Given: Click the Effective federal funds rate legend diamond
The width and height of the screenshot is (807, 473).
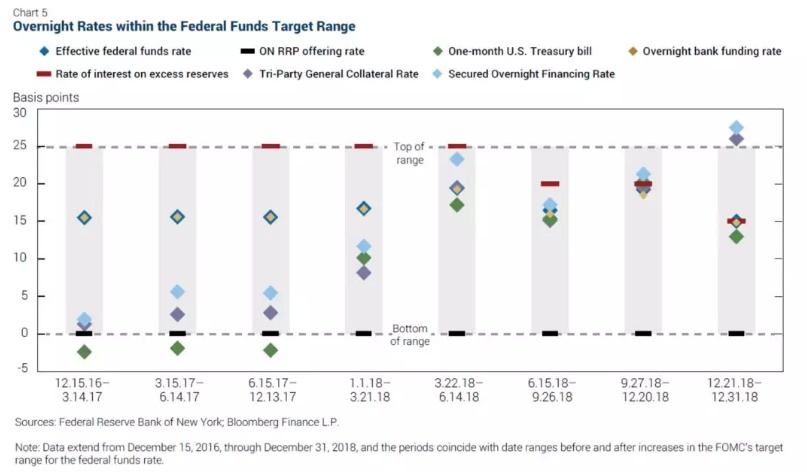Looking at the screenshot, I should point(44,50).
